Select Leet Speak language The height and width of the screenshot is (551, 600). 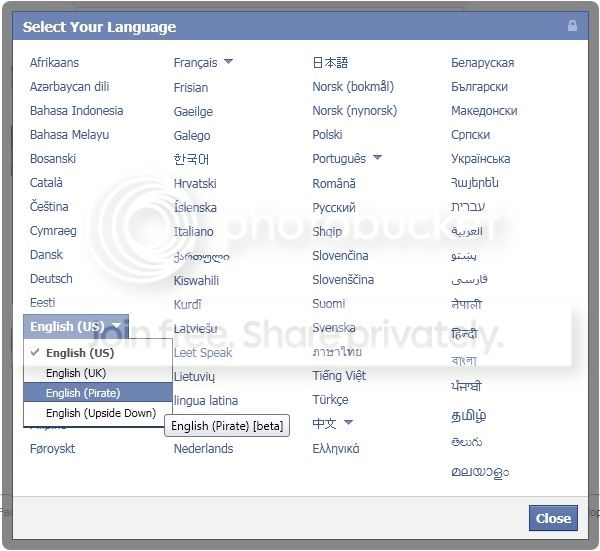pyautogui.click(x=203, y=352)
